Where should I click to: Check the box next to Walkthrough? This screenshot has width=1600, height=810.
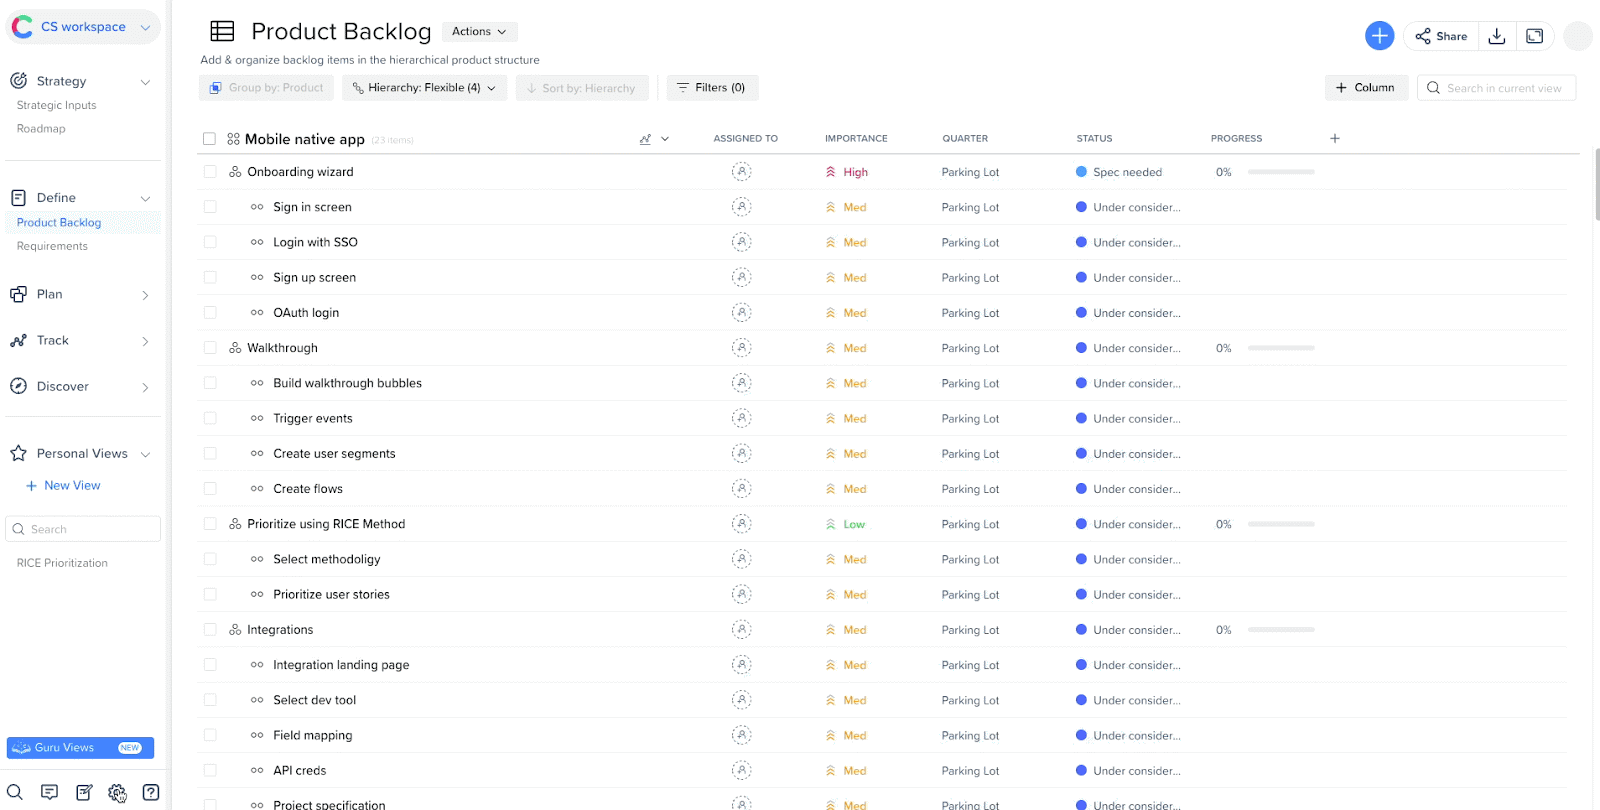(x=210, y=348)
